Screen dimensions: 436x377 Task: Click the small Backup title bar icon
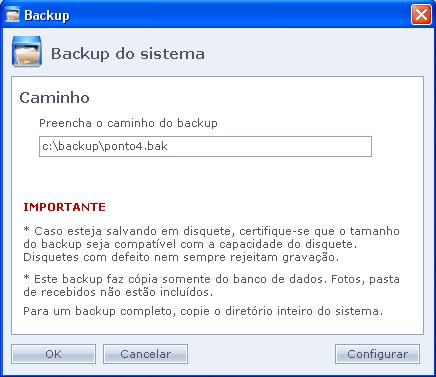pos(13,15)
